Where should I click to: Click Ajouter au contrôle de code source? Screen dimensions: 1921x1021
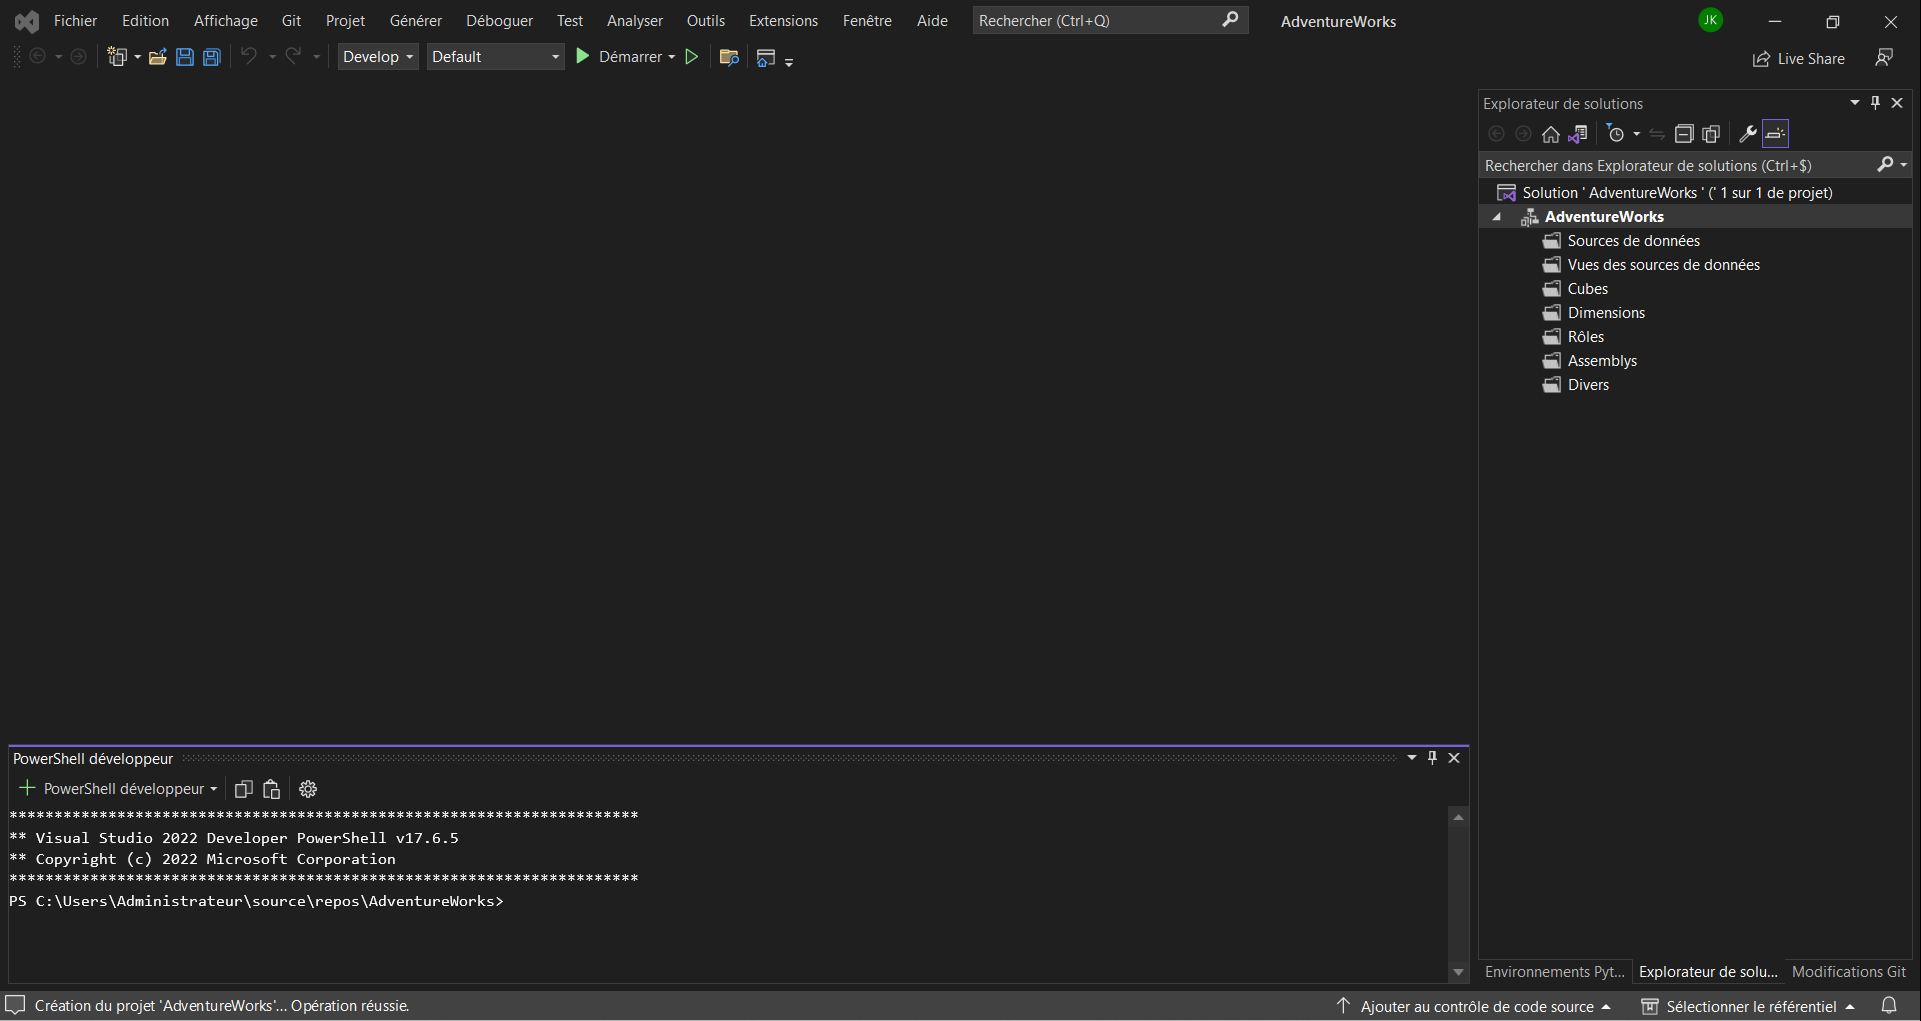coord(1473,1007)
